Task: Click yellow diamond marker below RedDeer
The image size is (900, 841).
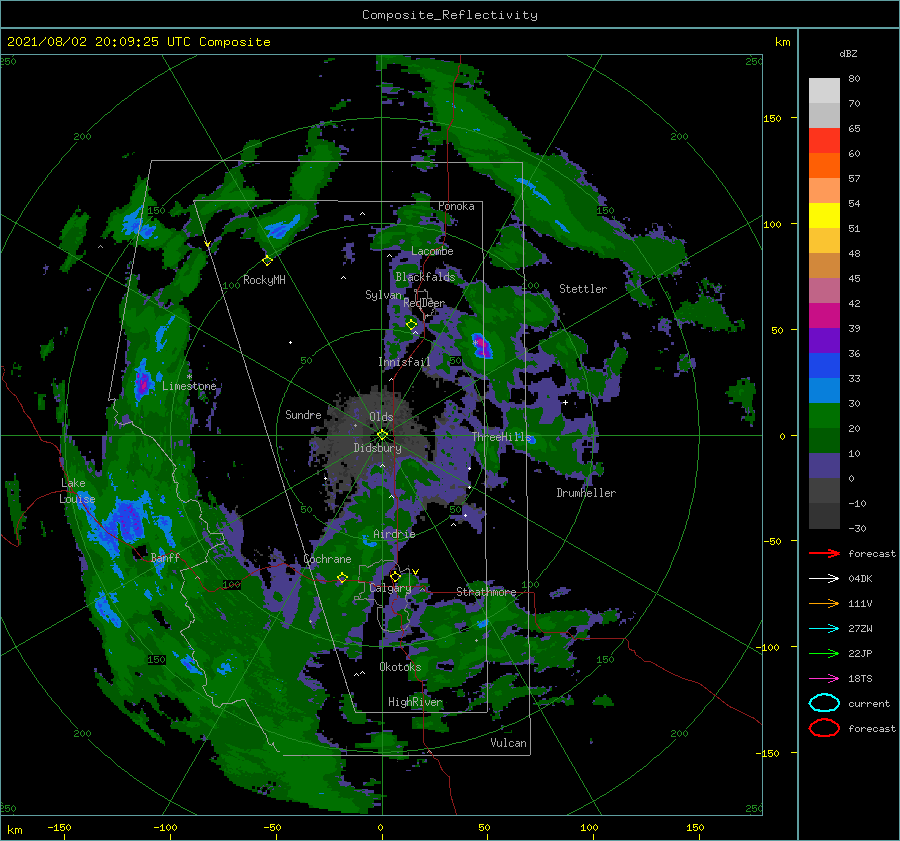Action: coord(411,325)
